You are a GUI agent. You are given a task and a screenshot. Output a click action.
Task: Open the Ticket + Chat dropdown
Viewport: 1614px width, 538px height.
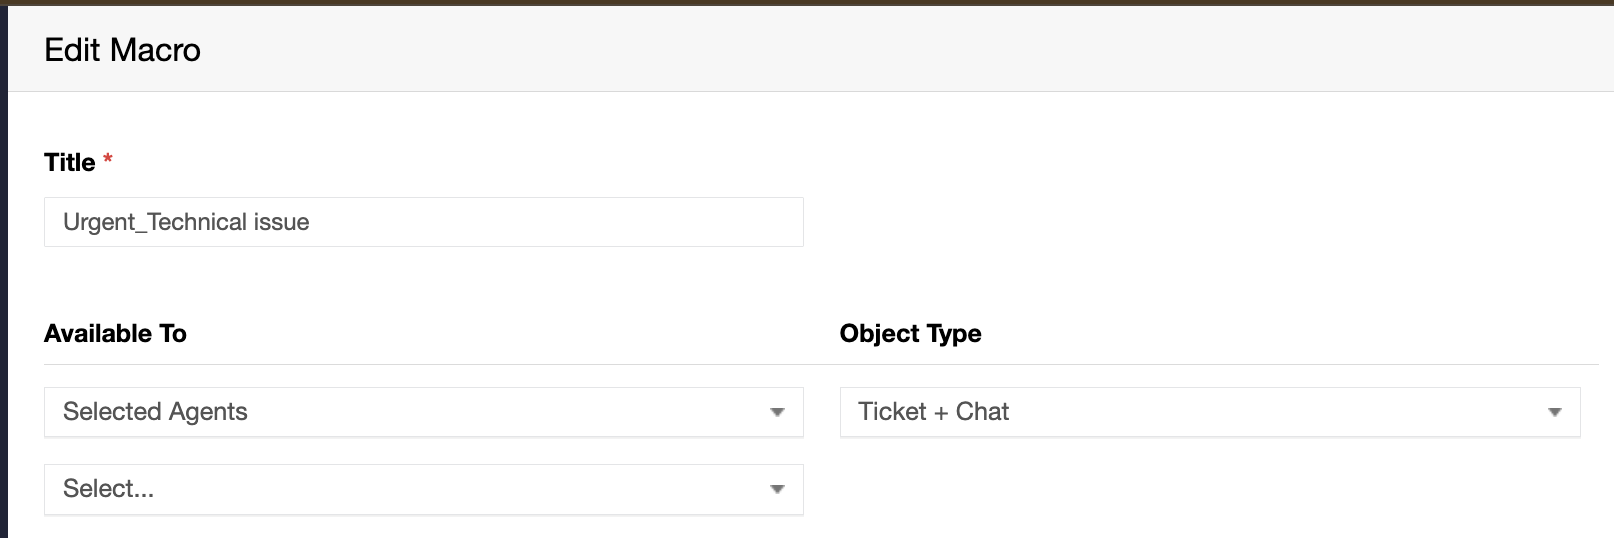(x=1209, y=412)
